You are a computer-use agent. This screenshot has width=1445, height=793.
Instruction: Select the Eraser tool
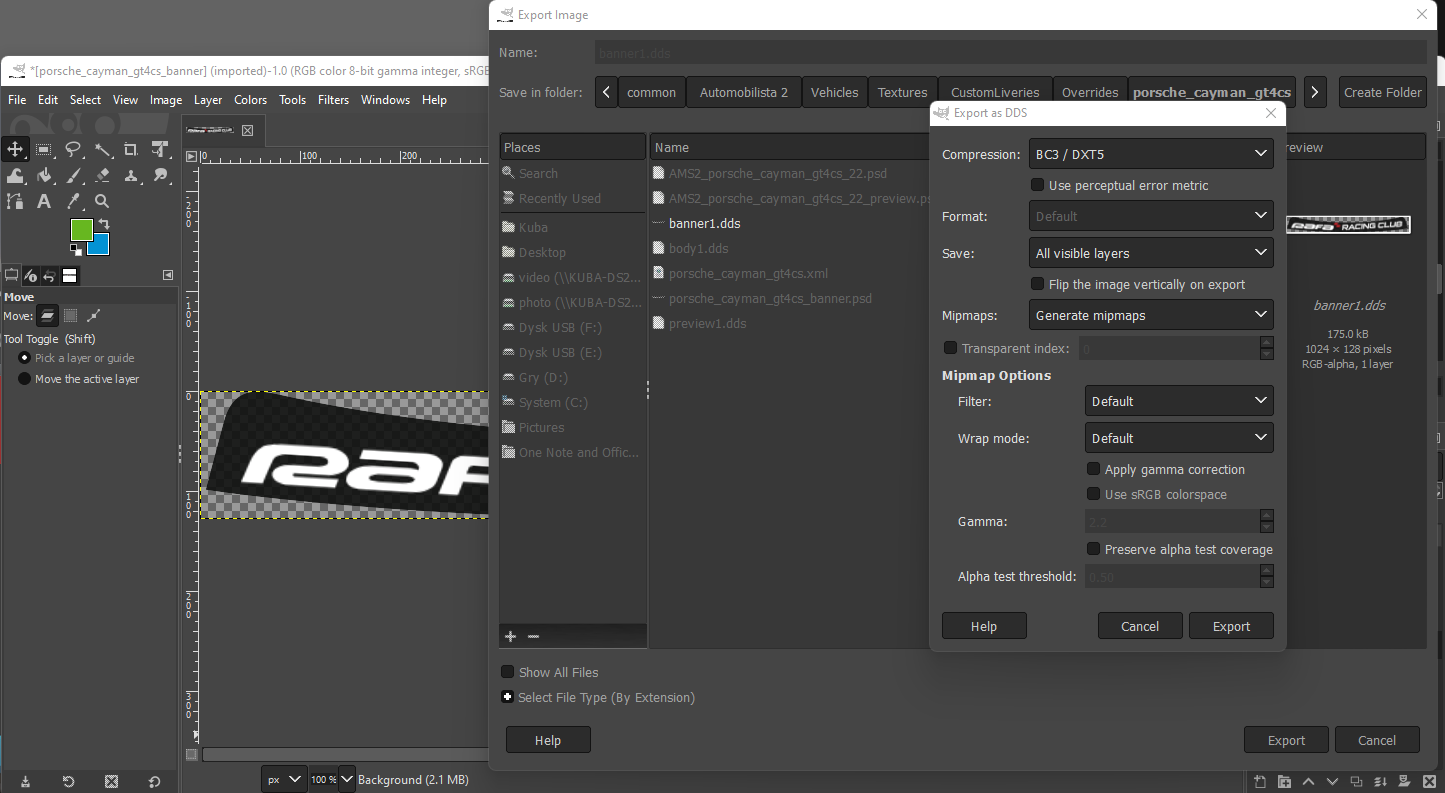102,175
